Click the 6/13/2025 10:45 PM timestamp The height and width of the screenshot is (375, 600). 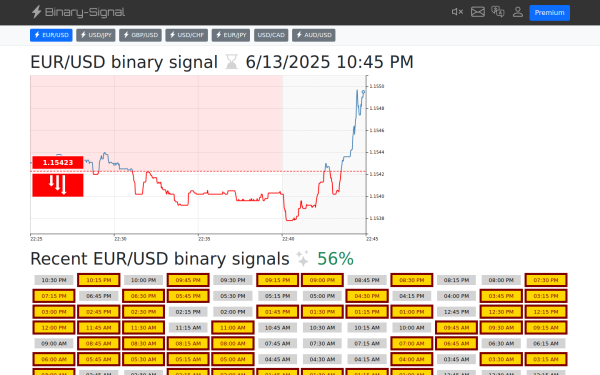(x=329, y=62)
